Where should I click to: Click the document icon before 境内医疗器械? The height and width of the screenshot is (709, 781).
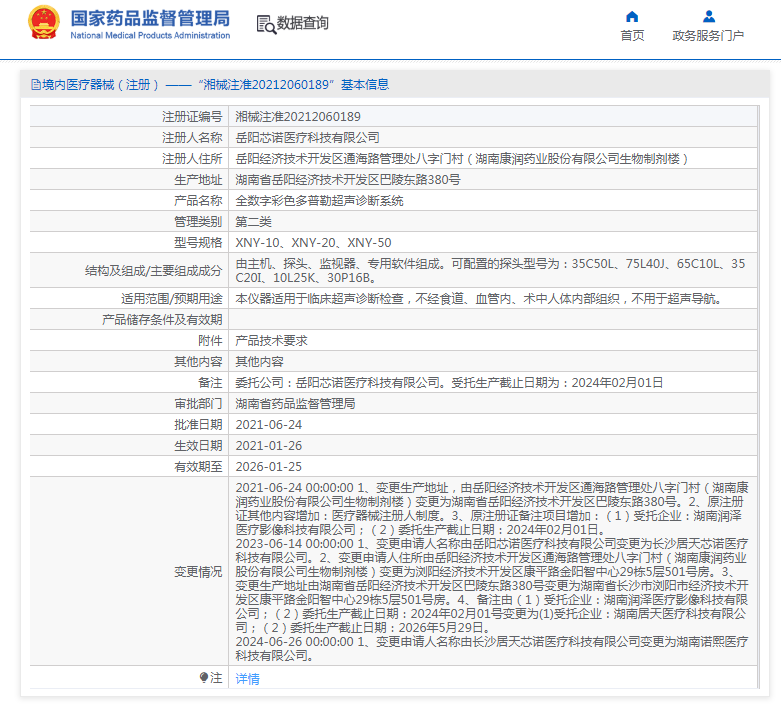pyautogui.click(x=36, y=85)
